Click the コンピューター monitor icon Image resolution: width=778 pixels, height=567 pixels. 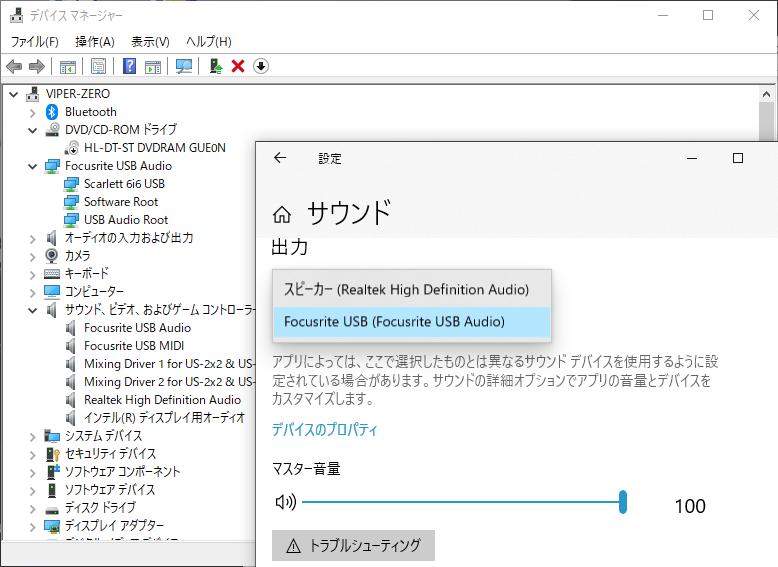click(x=52, y=292)
